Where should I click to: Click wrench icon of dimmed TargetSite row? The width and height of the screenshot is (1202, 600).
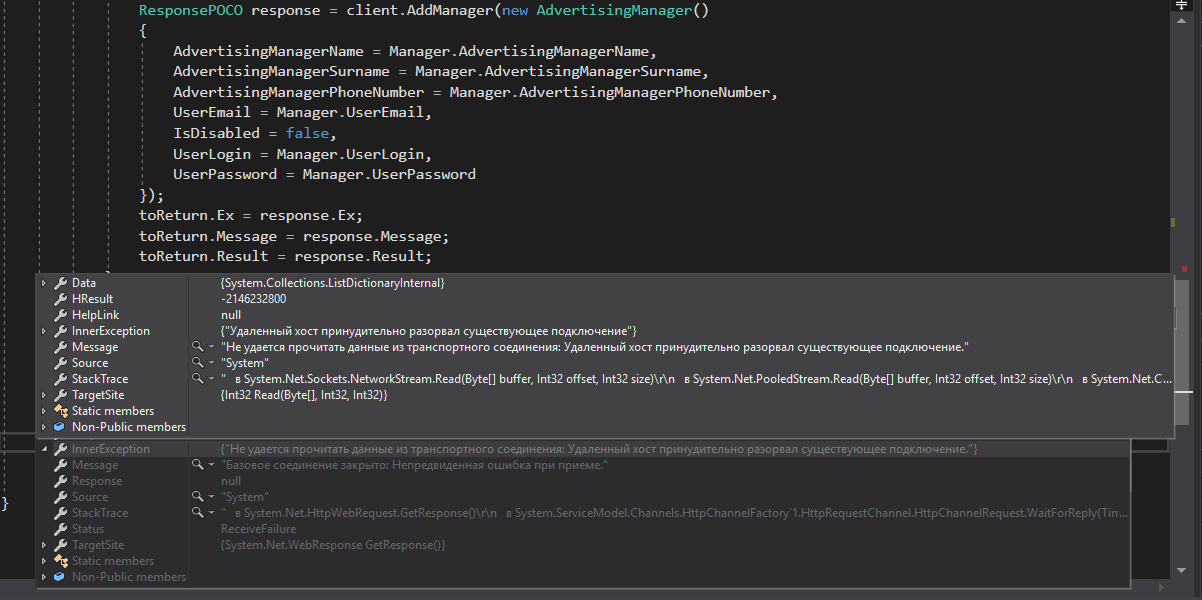click(60, 545)
